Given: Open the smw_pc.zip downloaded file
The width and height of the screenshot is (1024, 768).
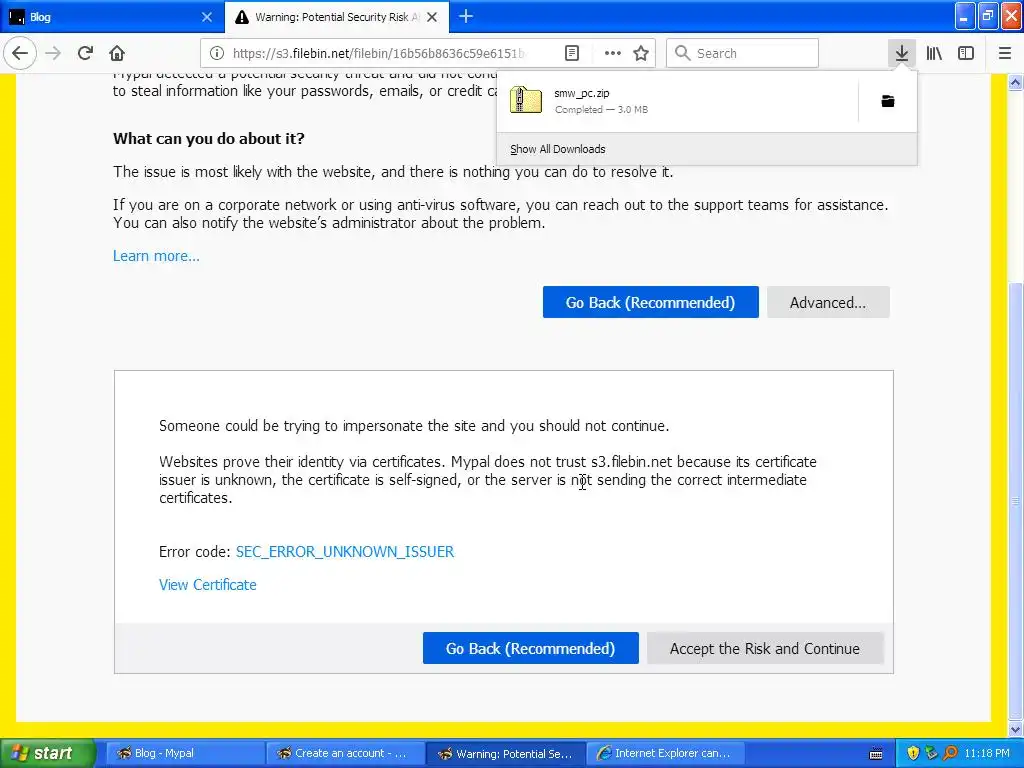Looking at the screenshot, I should coord(677,101).
